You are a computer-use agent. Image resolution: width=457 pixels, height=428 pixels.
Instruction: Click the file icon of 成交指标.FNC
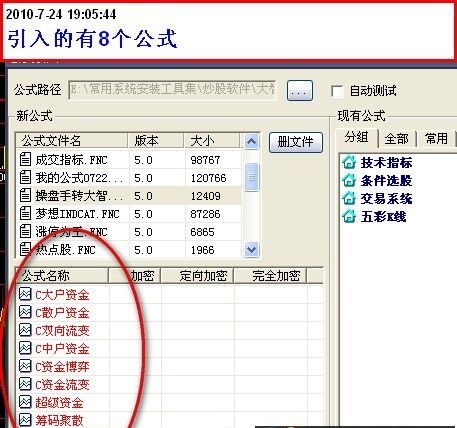pos(25,159)
